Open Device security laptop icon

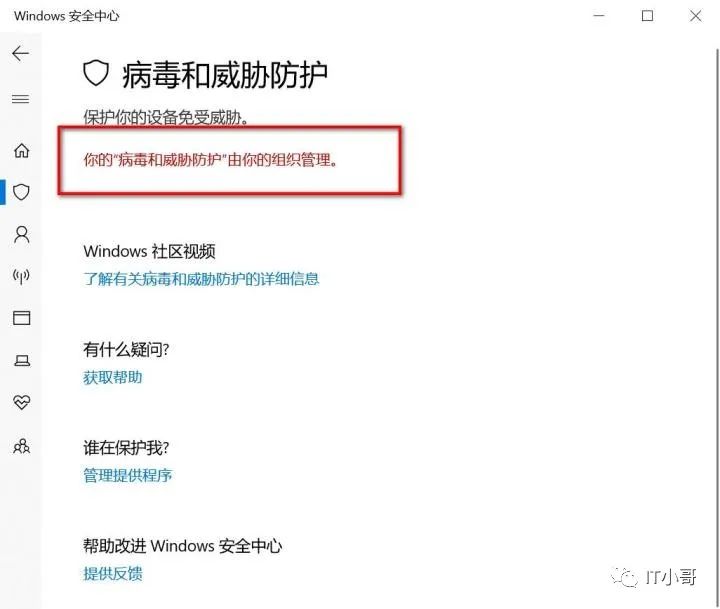(x=22, y=361)
